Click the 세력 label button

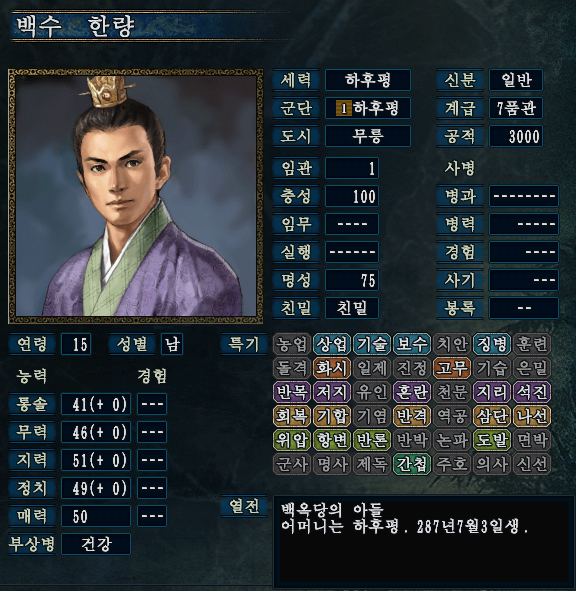click(296, 80)
